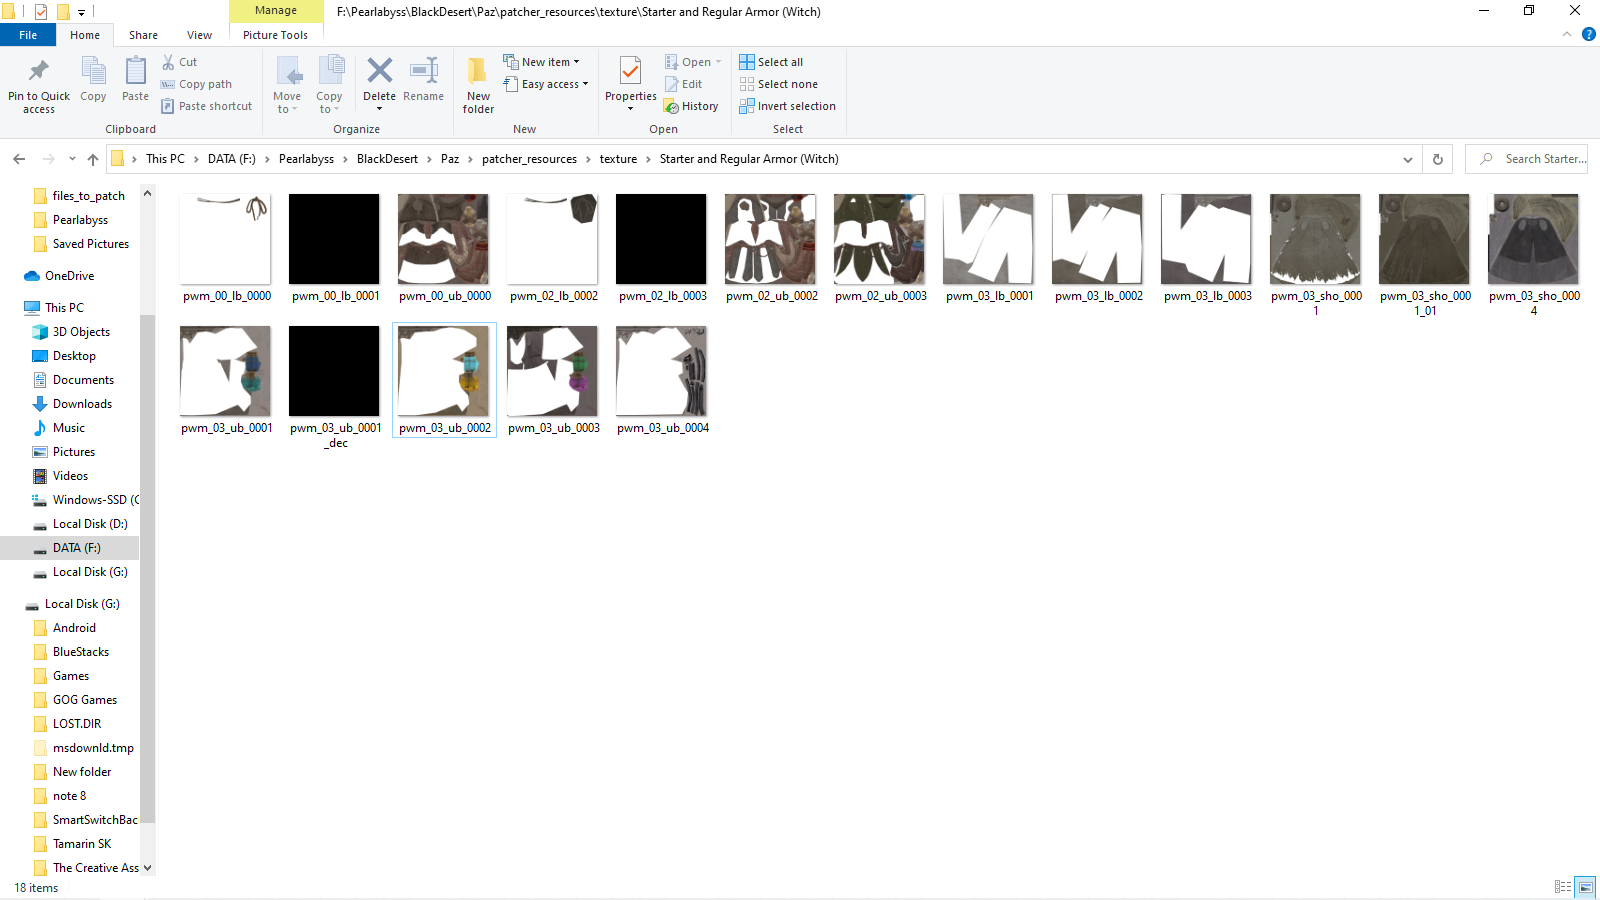Expand the New item dropdown
This screenshot has height=900, width=1600.
[542, 62]
